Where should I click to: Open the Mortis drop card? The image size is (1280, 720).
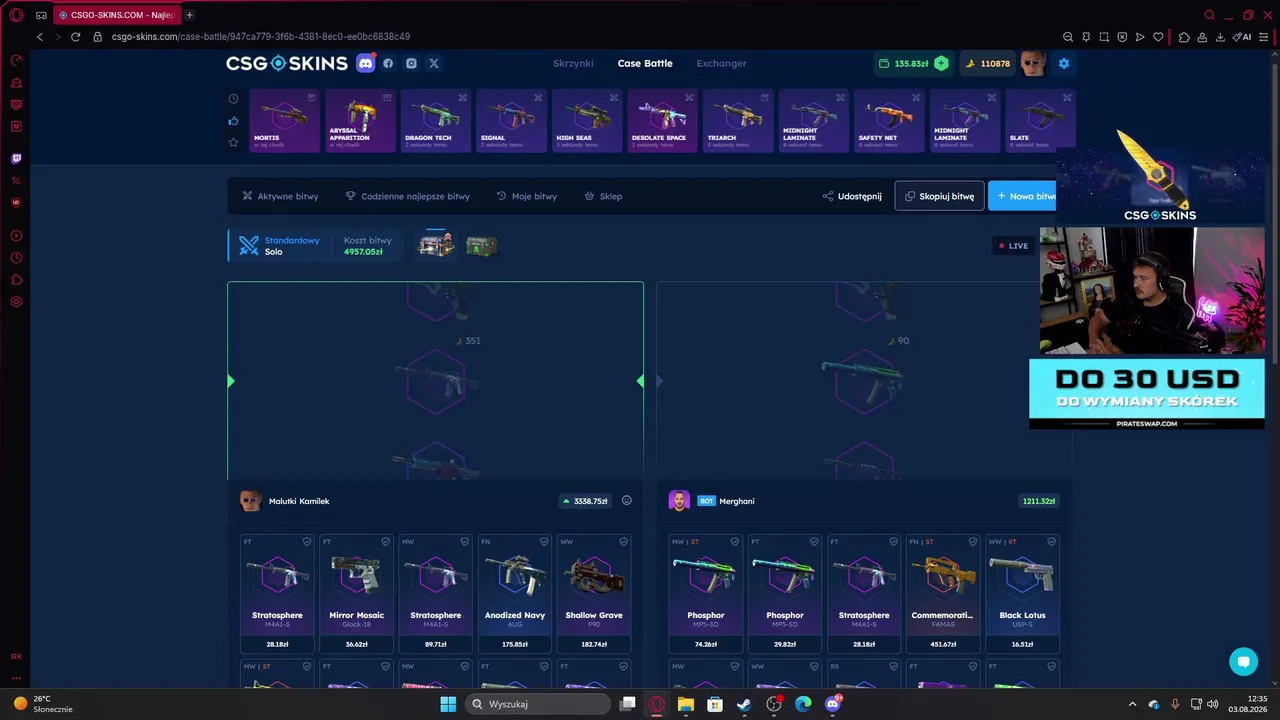285,121
